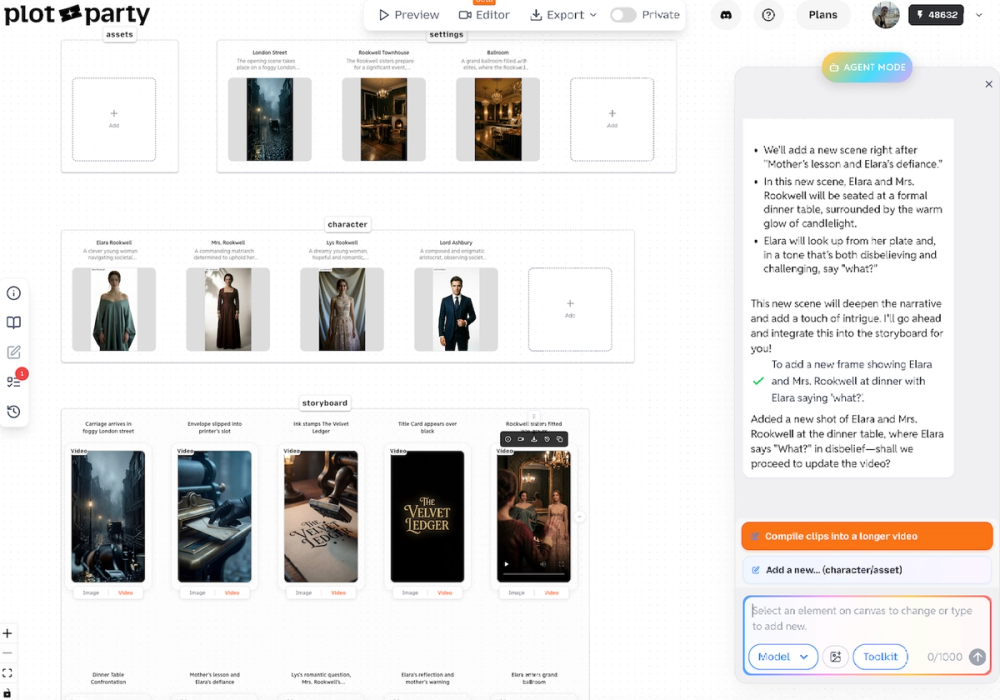Add a new setting in the settings section
Viewport: 1000px width, 700px height.
point(612,119)
